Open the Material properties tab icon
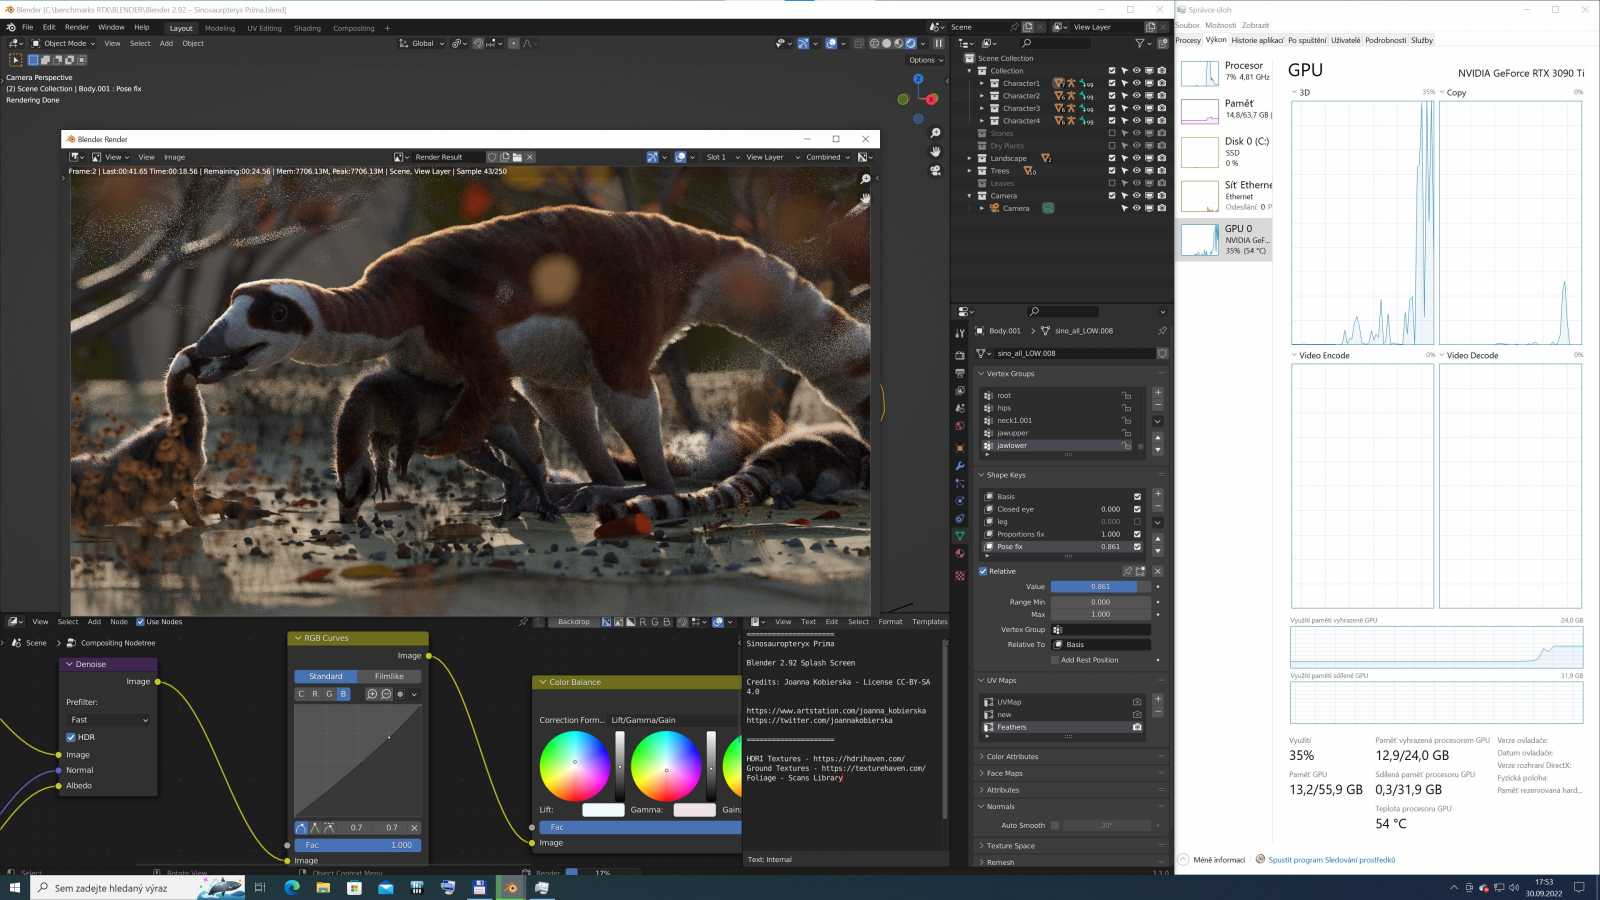This screenshot has height=900, width=1600. (x=960, y=553)
